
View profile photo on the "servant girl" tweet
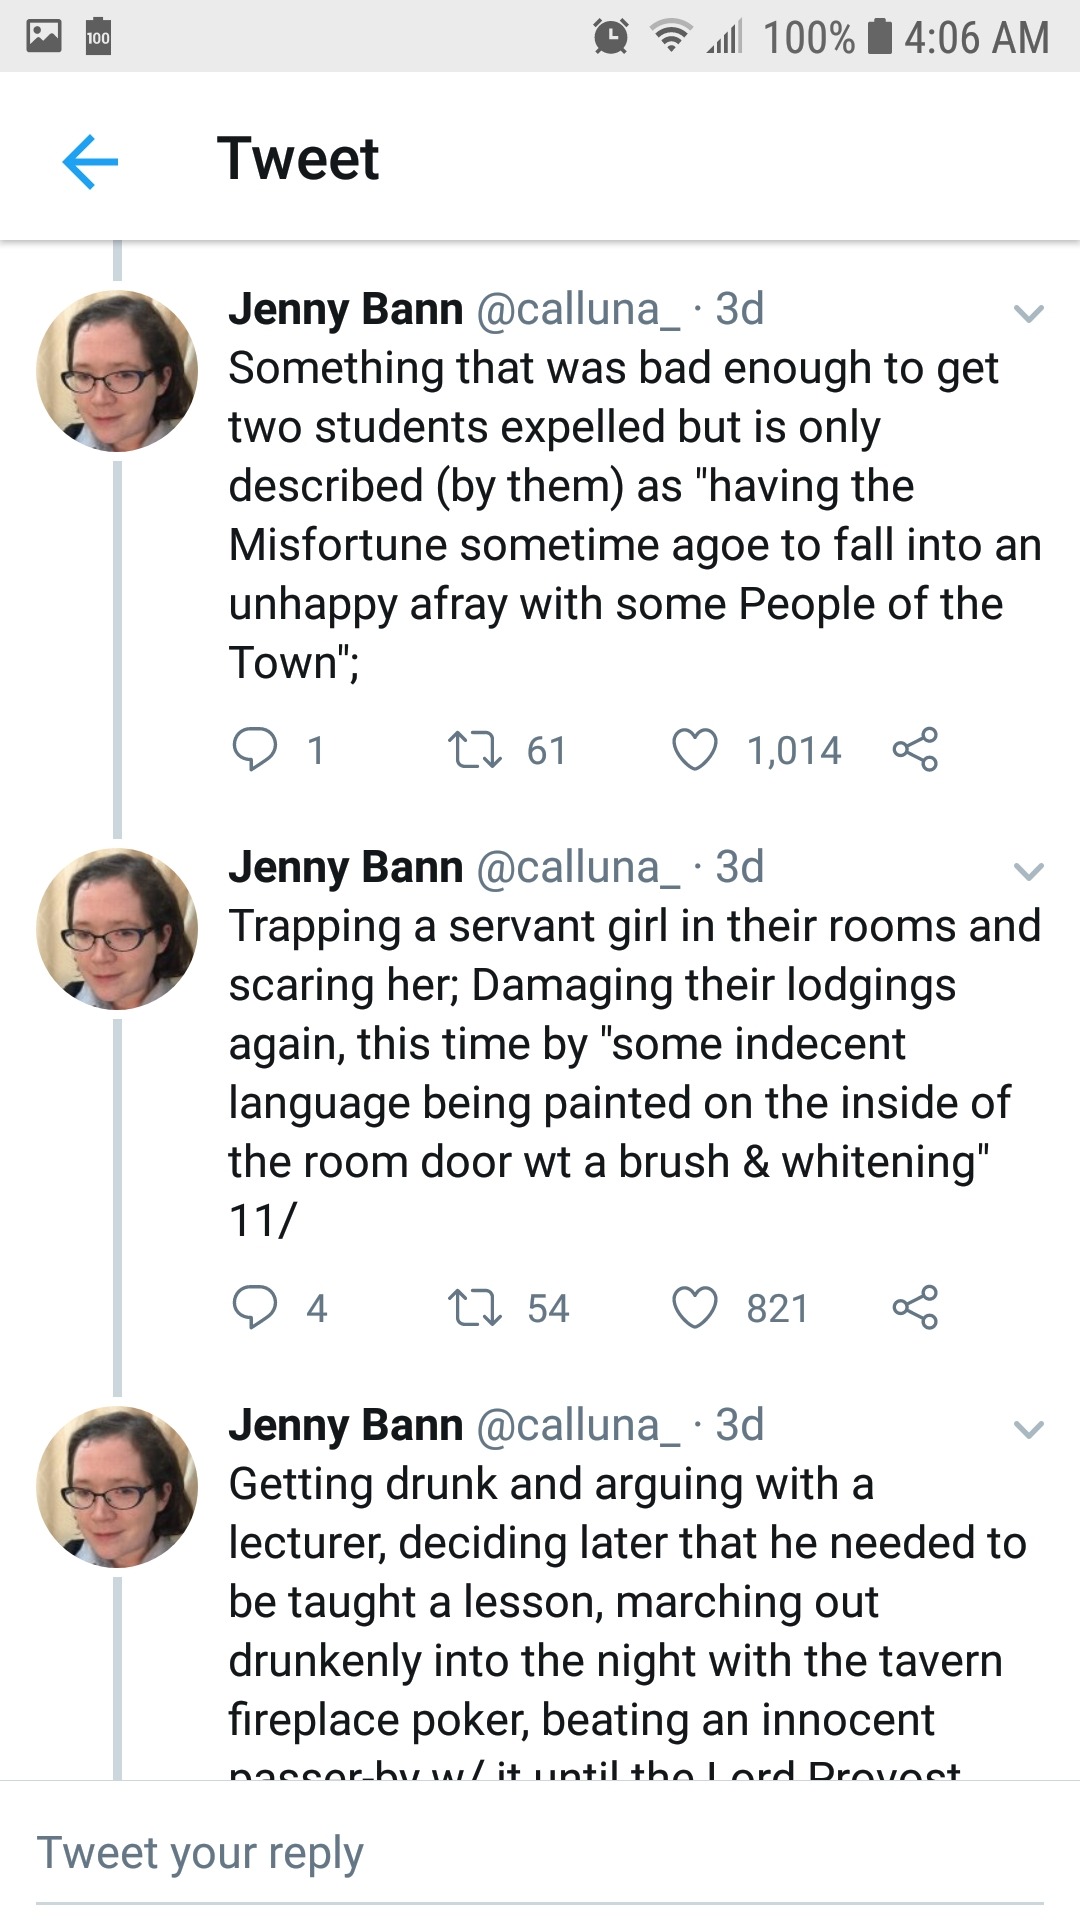[117, 929]
